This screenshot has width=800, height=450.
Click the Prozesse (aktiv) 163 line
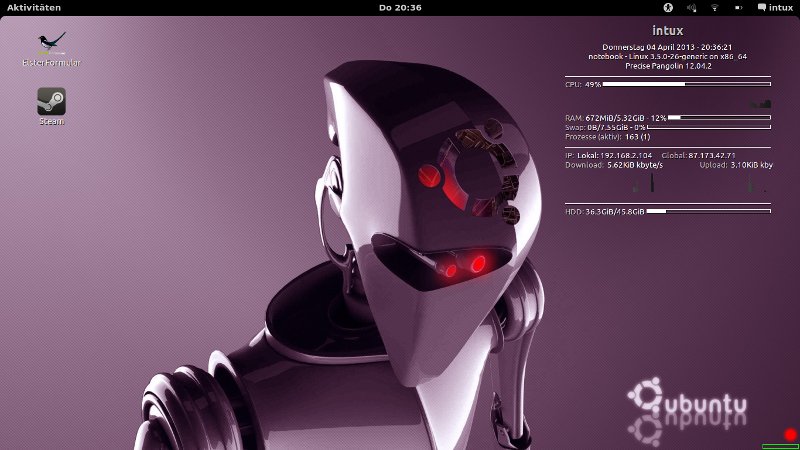608,137
